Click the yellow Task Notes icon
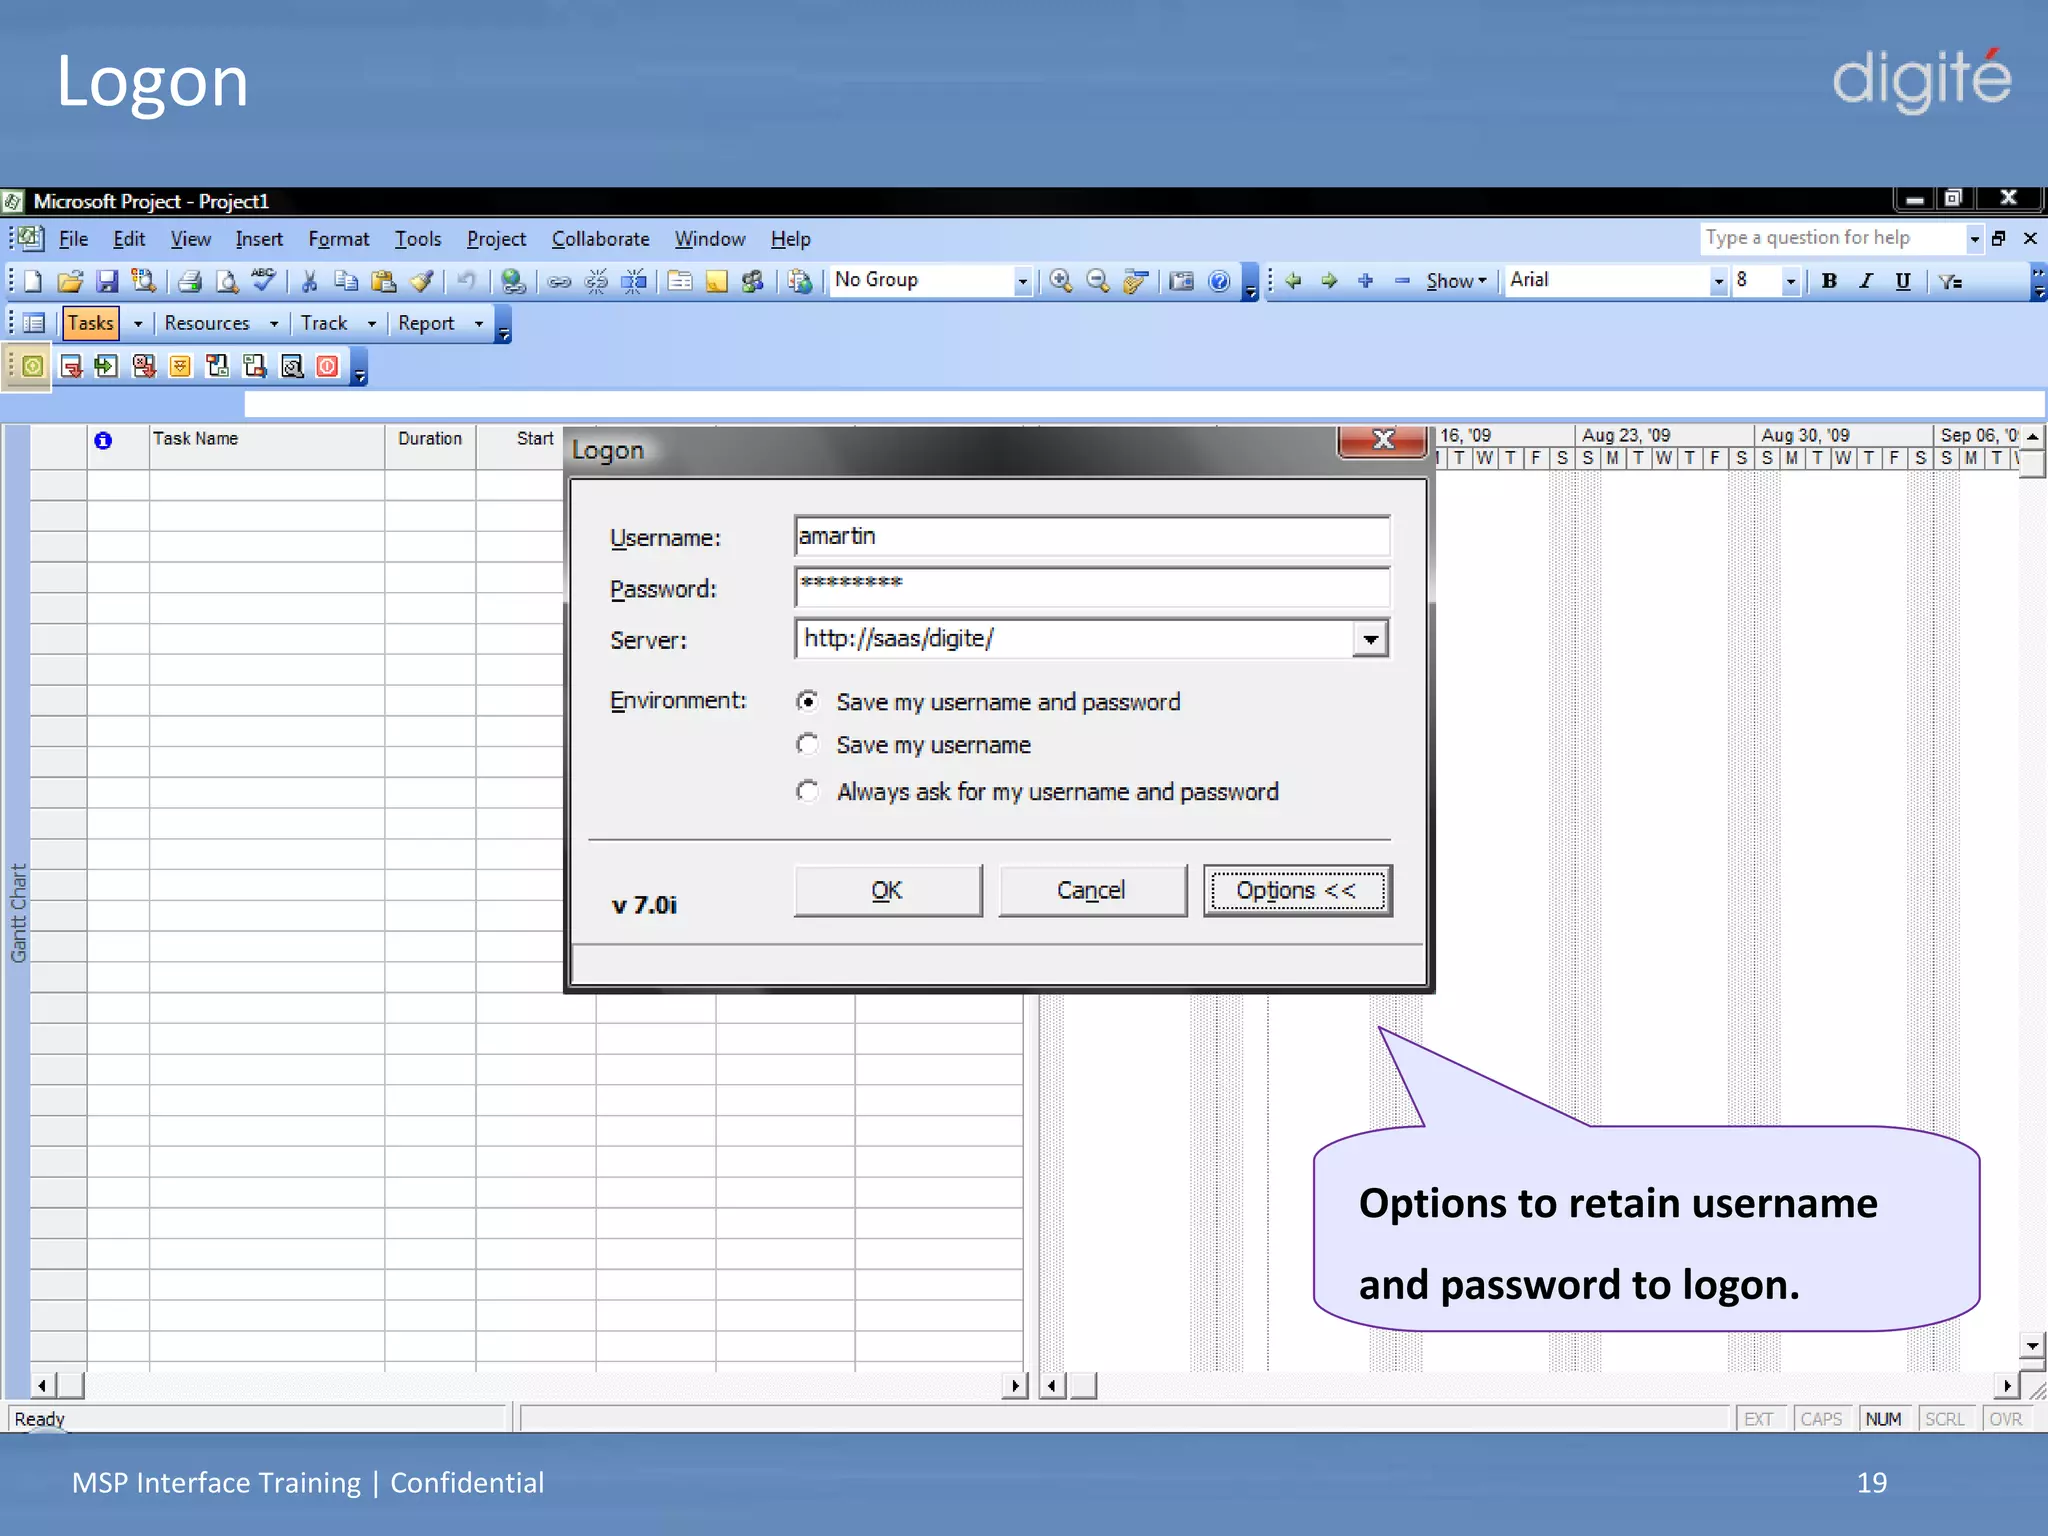 pyautogui.click(x=716, y=281)
